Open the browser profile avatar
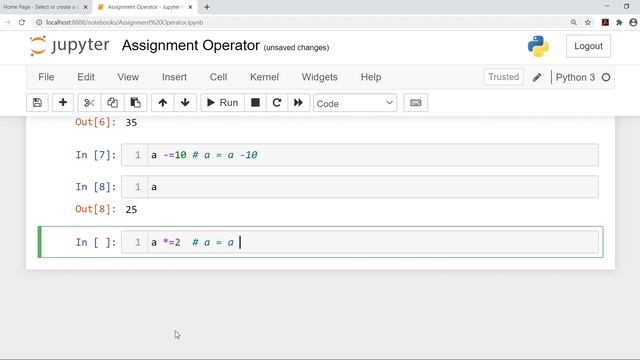This screenshot has height=360, width=640. pos(633,22)
